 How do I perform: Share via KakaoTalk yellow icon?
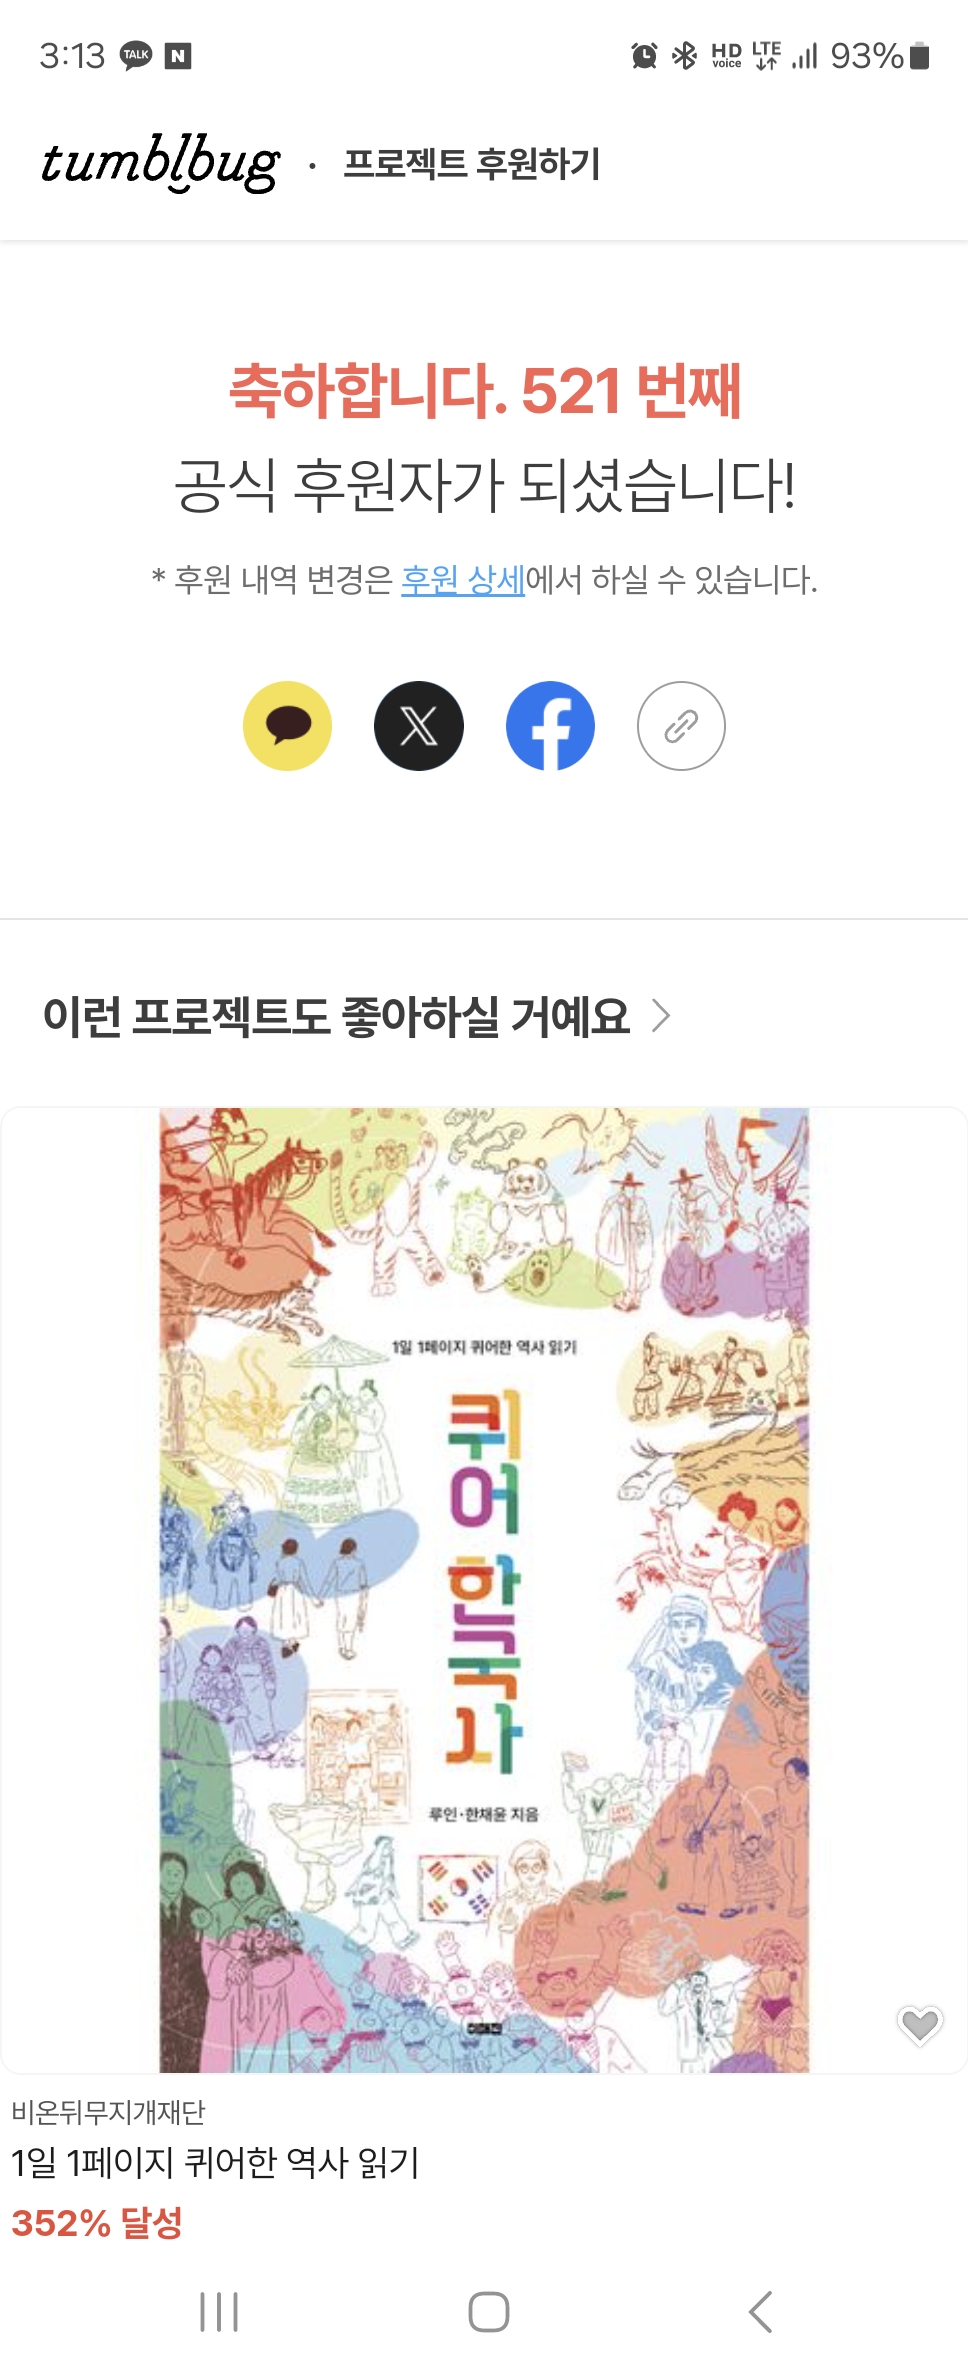(288, 726)
